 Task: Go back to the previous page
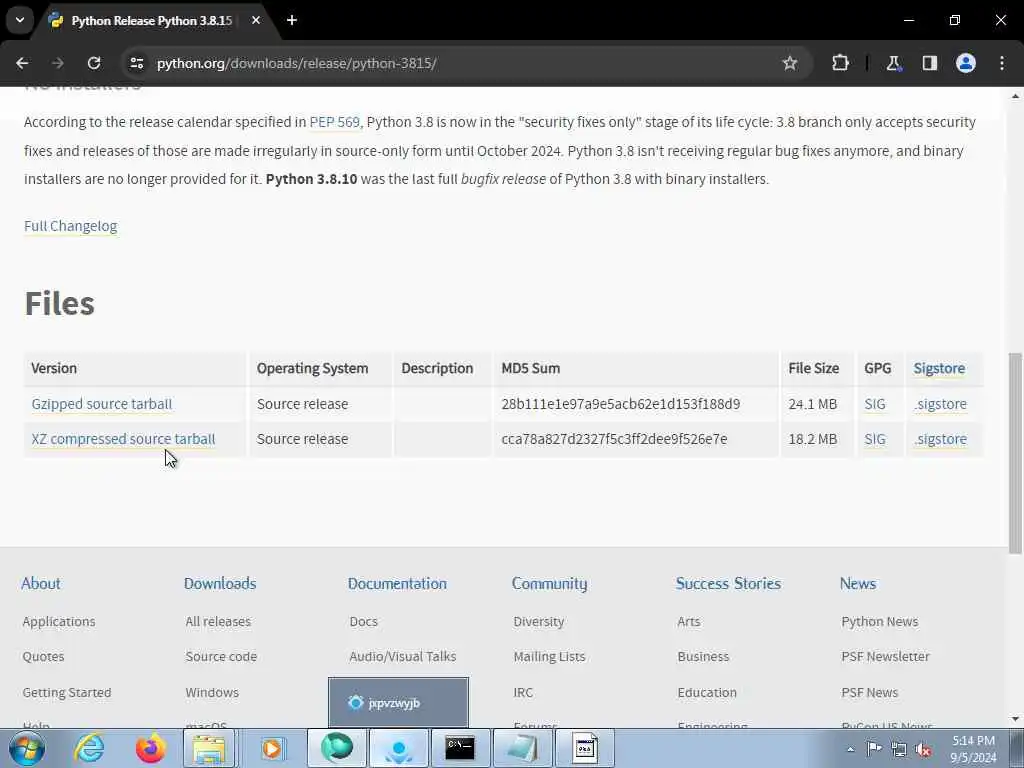click(22, 63)
